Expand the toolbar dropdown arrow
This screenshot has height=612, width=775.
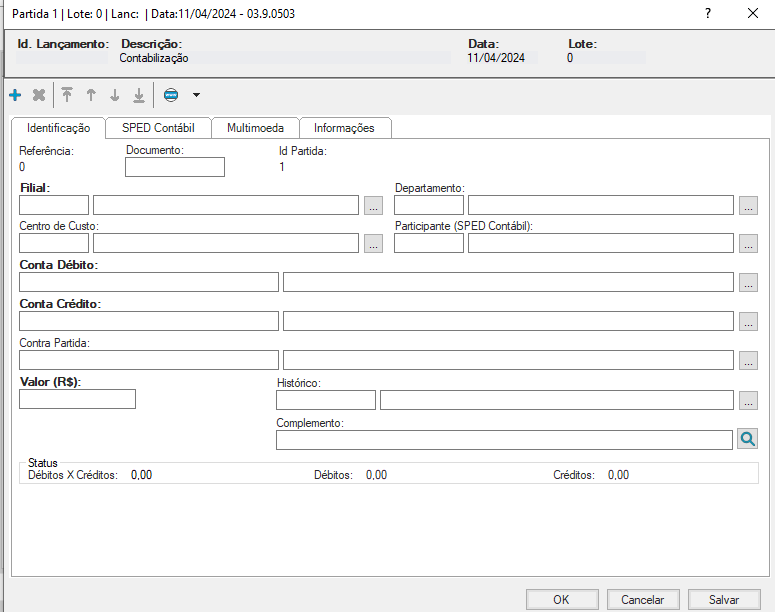click(x=196, y=95)
